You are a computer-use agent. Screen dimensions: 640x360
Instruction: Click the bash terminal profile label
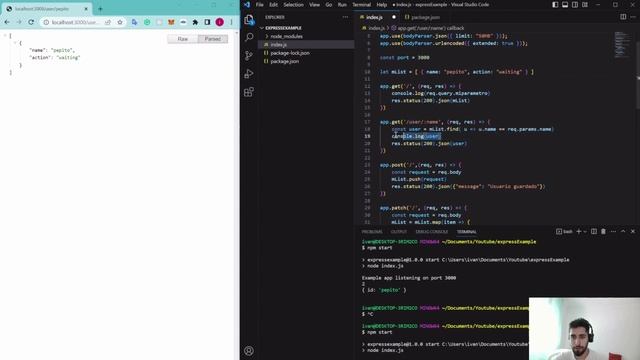pos(564,231)
